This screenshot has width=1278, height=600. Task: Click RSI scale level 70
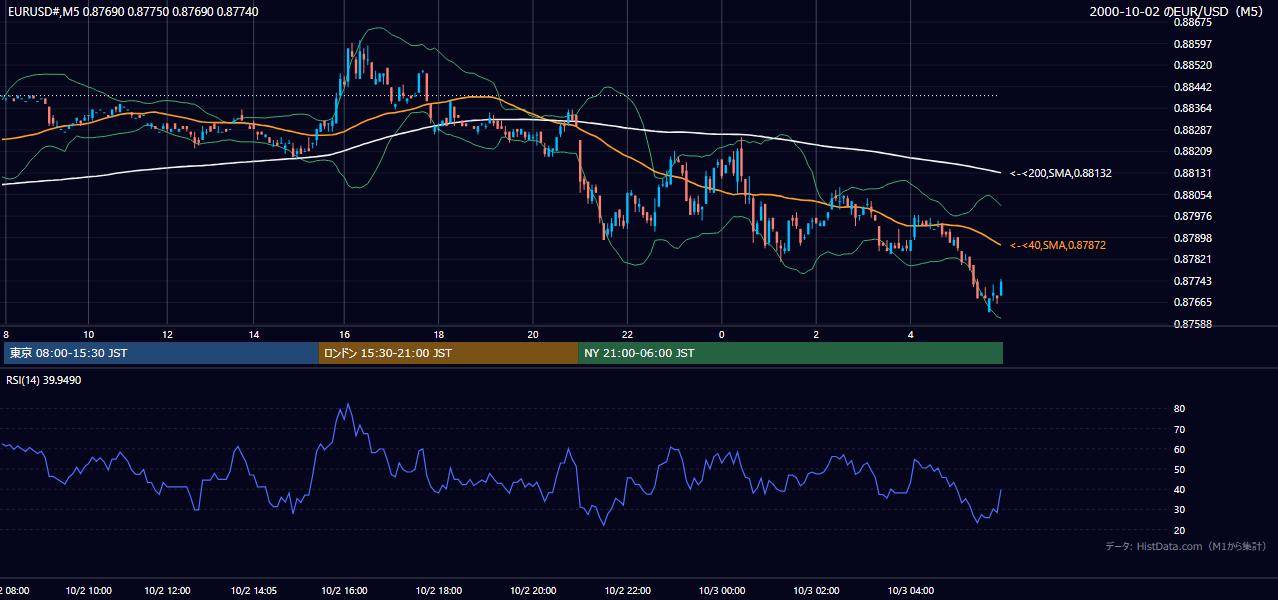(1179, 429)
